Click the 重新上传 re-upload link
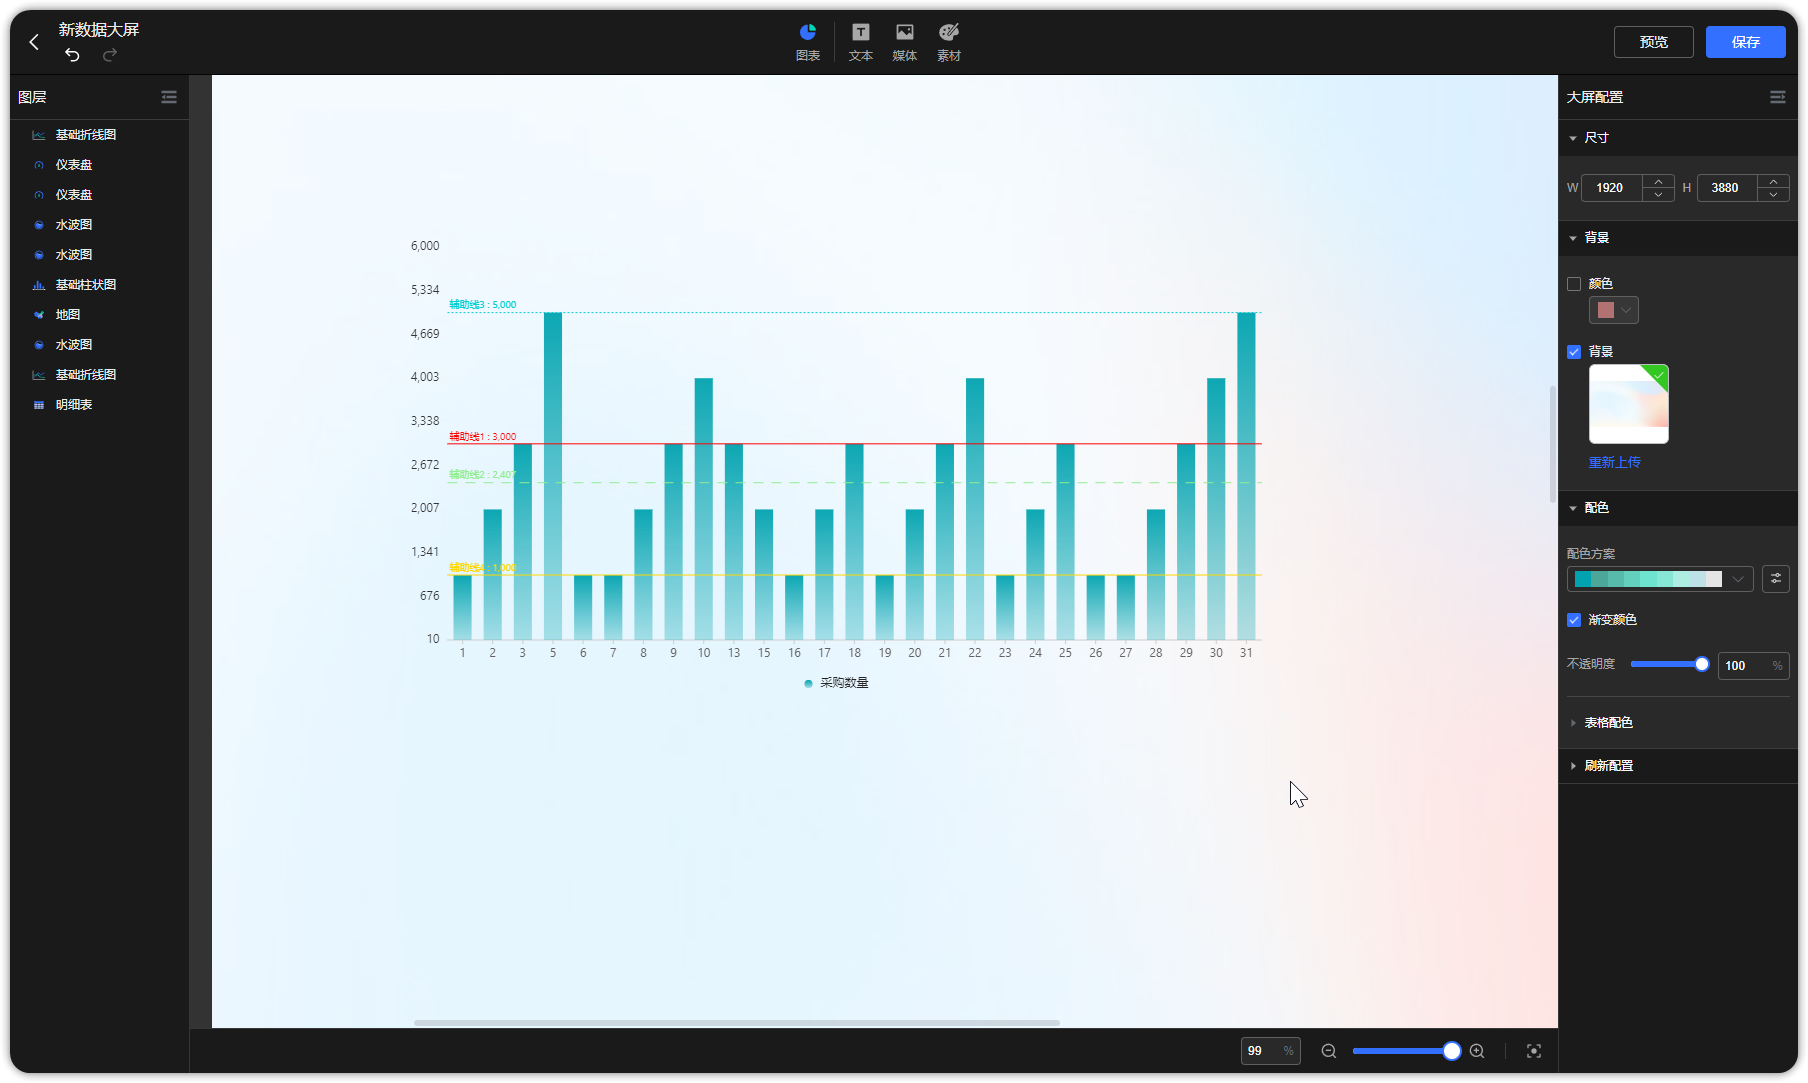The height and width of the screenshot is (1083, 1808). pyautogui.click(x=1615, y=462)
